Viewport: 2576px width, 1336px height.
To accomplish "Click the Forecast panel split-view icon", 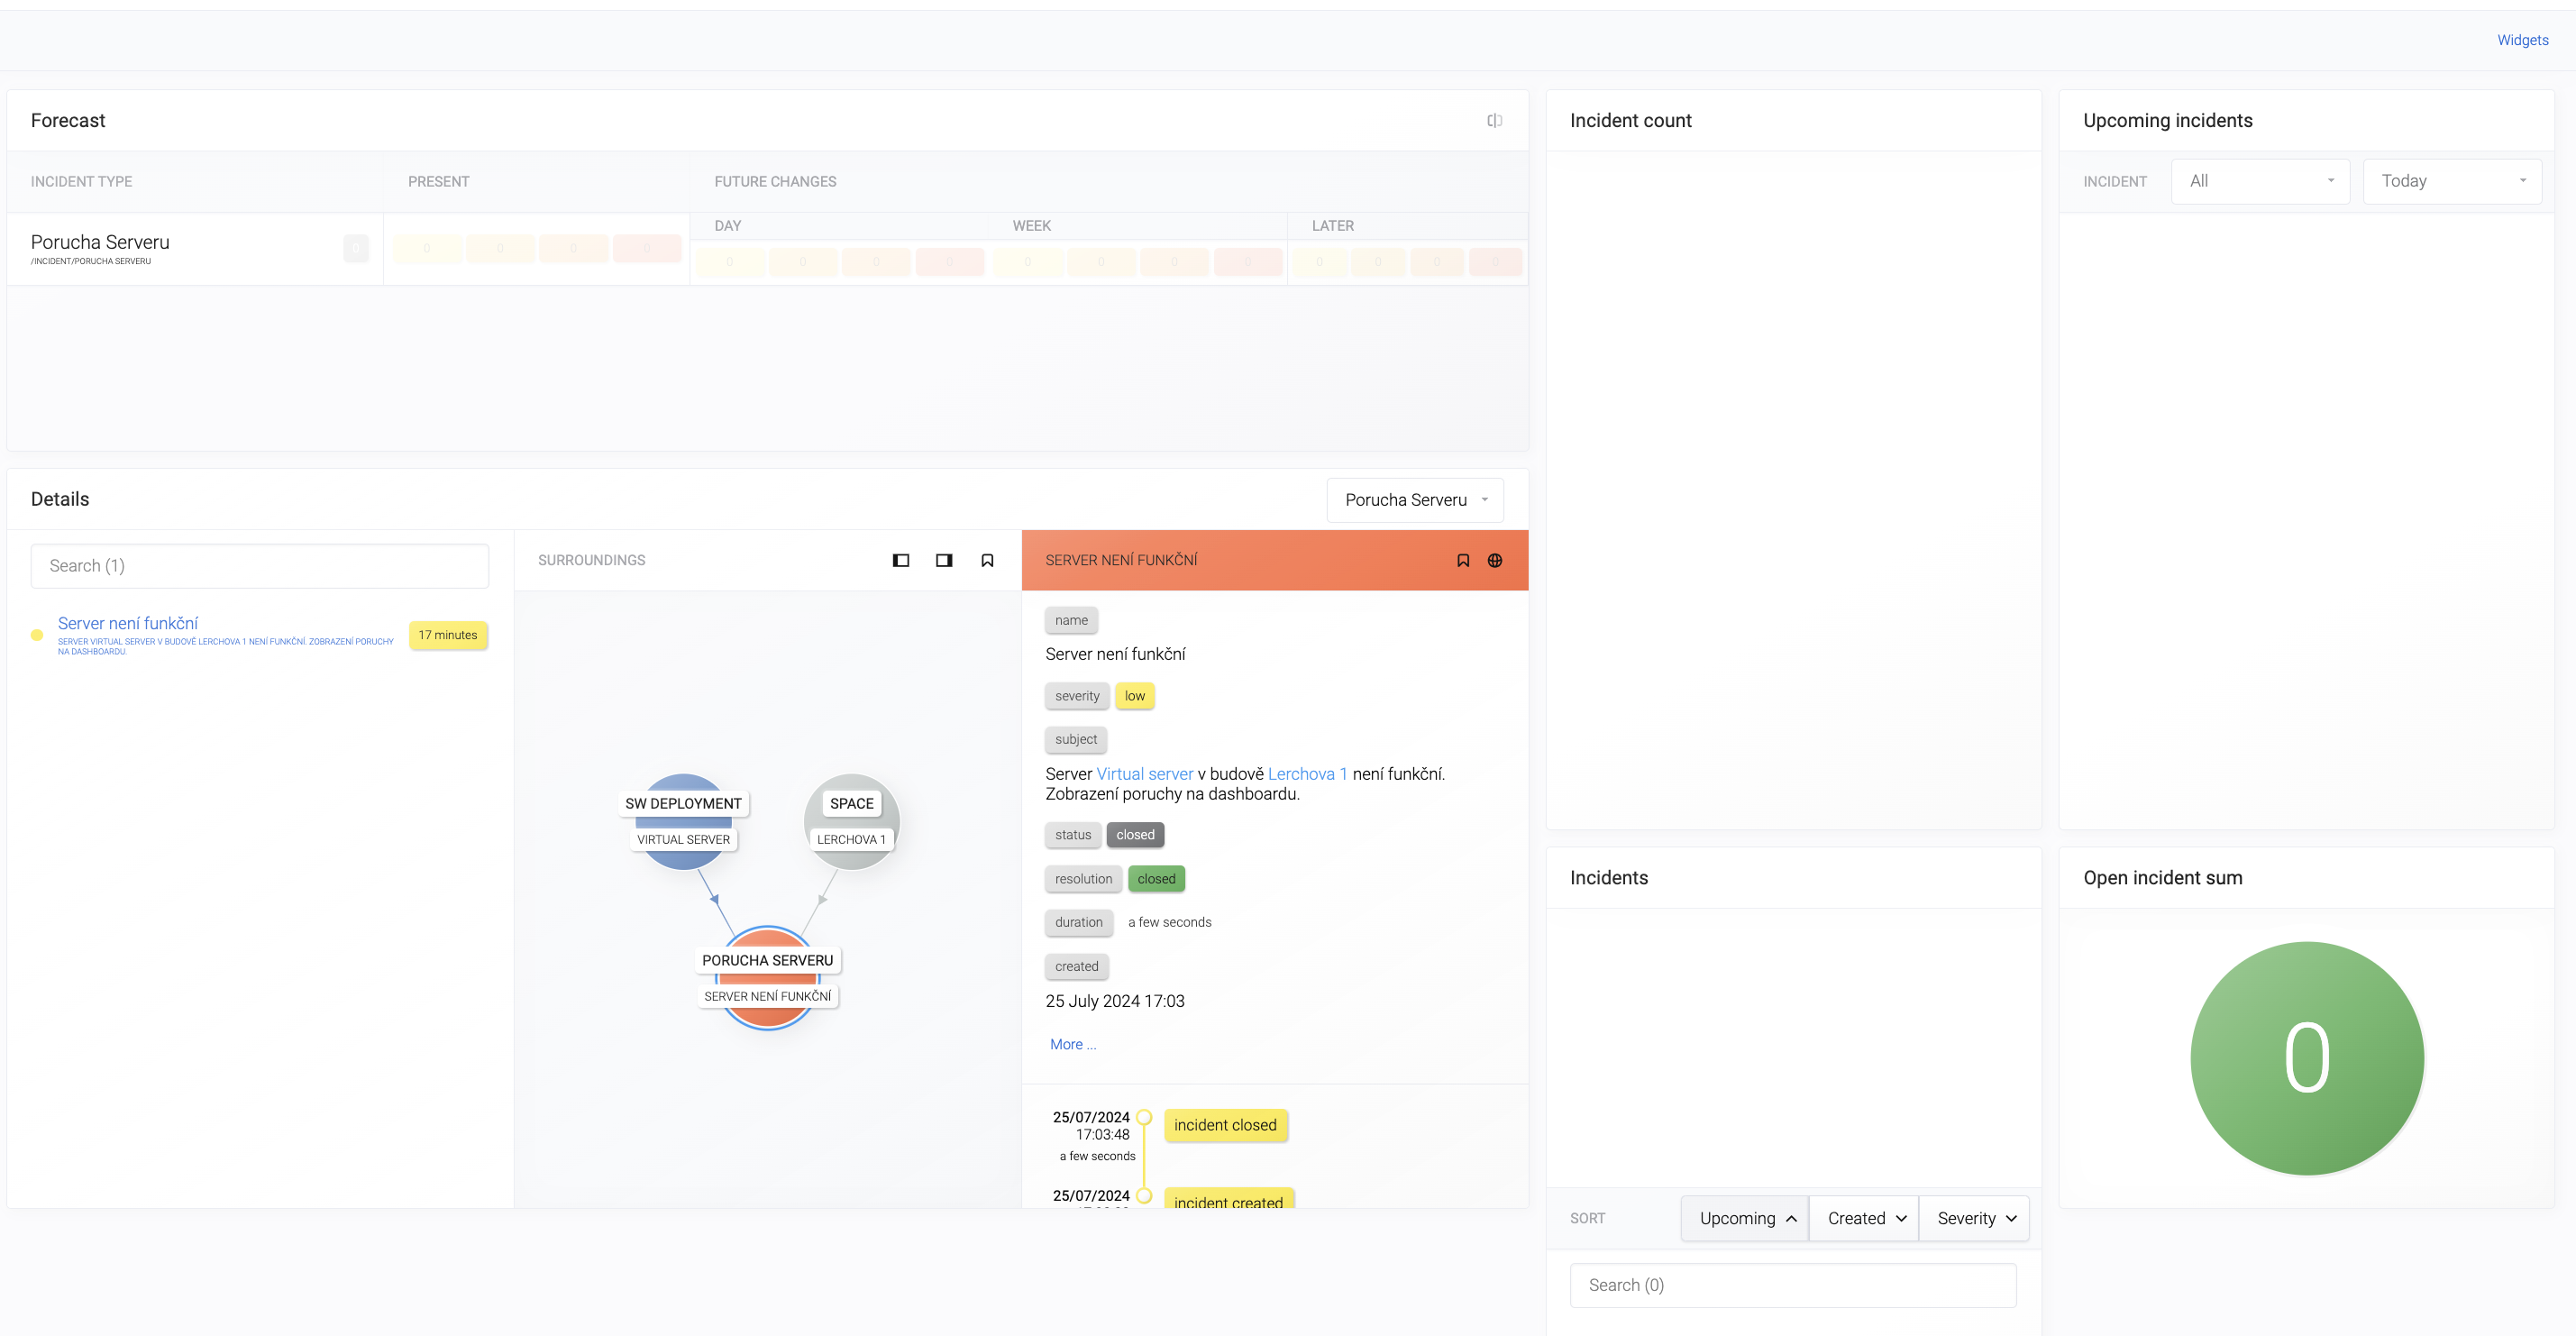I will point(1494,121).
